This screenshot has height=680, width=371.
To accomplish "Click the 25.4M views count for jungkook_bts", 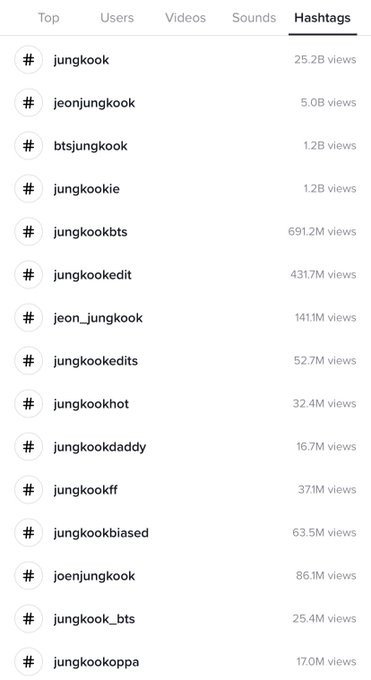I will click(x=324, y=618).
